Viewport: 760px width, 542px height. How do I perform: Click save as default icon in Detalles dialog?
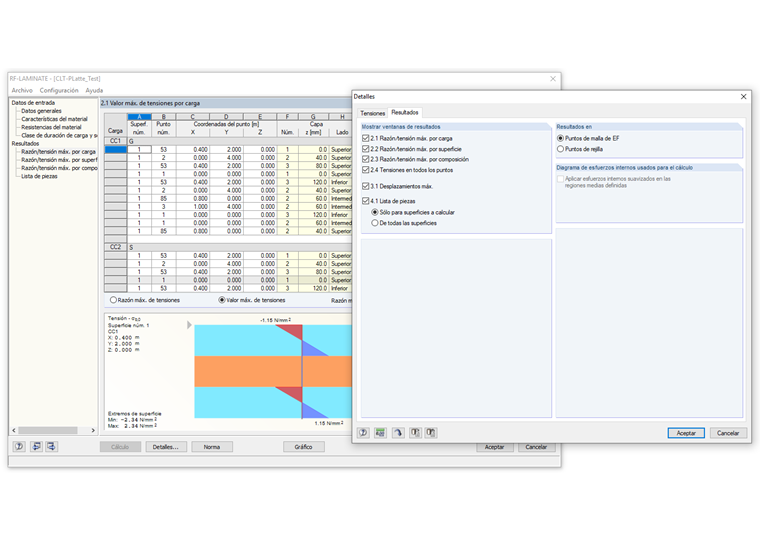pos(431,432)
